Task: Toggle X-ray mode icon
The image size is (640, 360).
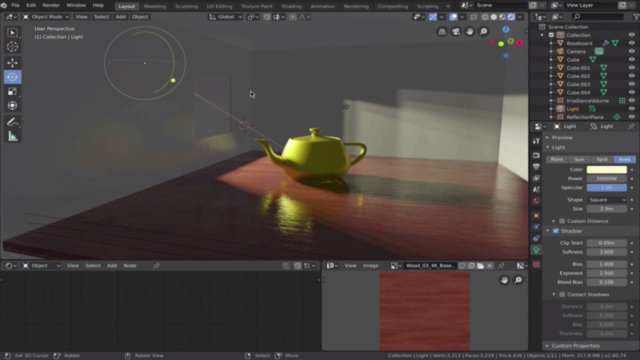Action: click(473, 17)
